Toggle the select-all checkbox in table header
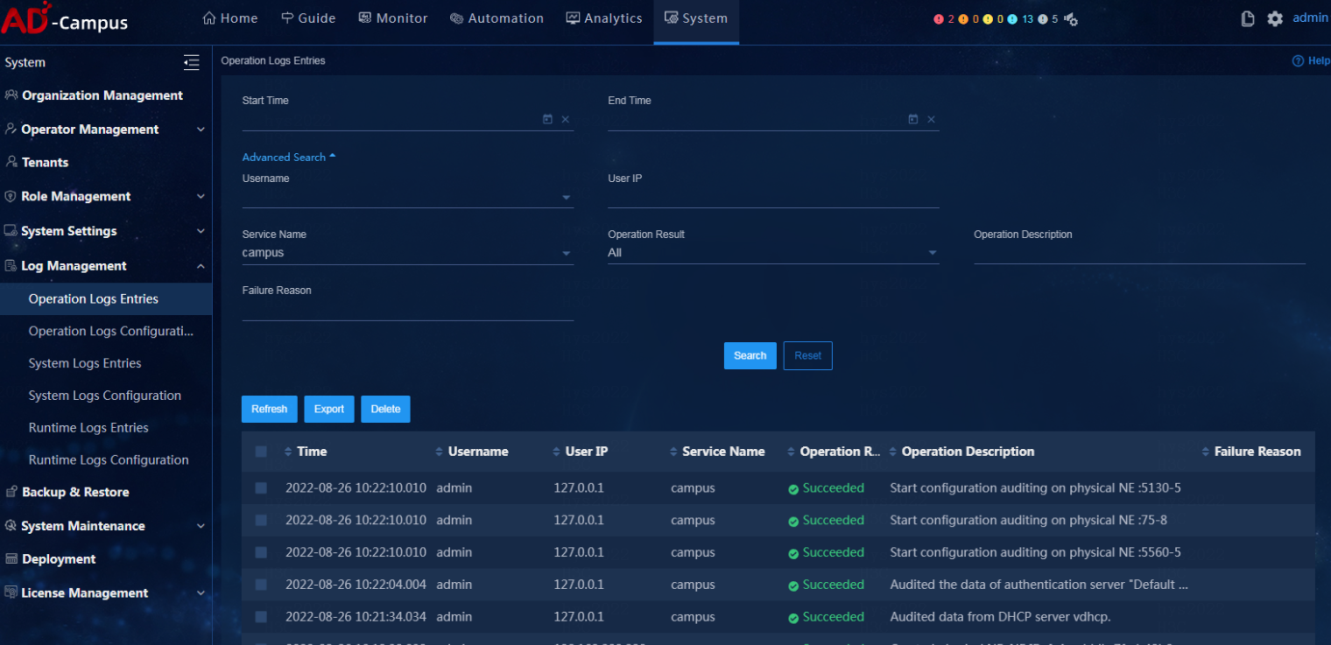Screen dimensions: 1331x645 [261, 452]
